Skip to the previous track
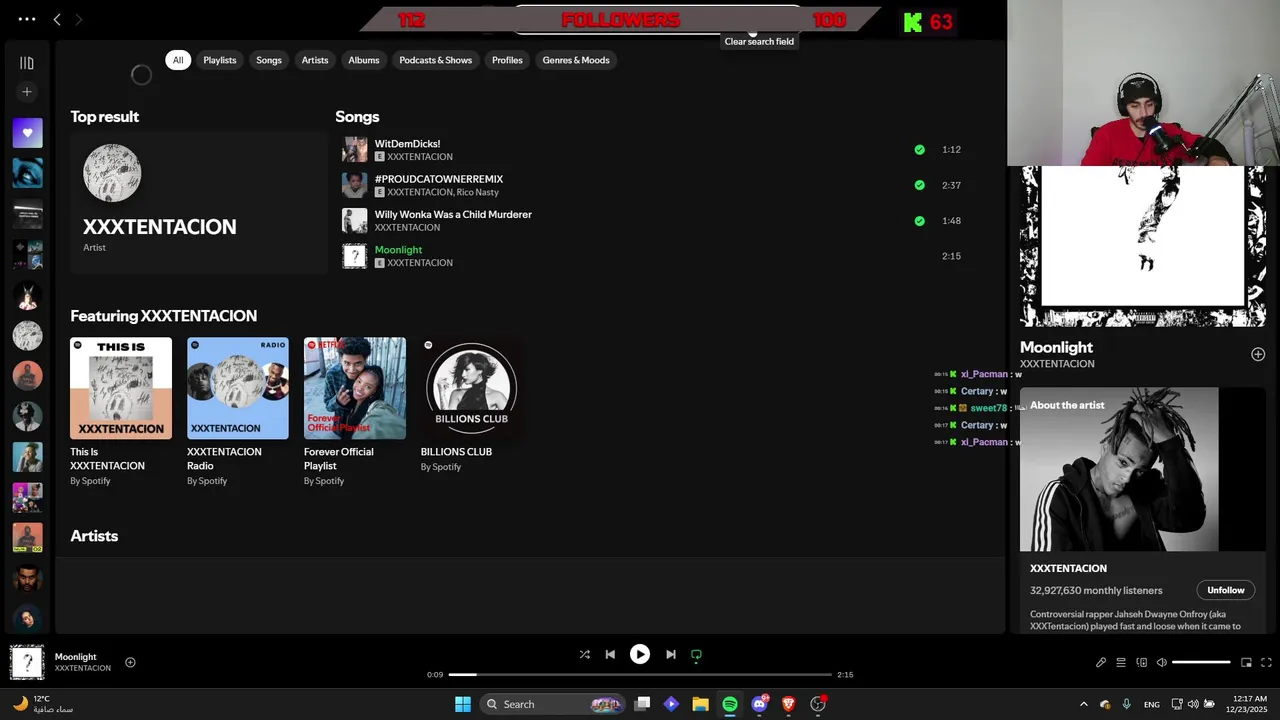Screen dimensions: 1280x720 [x=610, y=654]
